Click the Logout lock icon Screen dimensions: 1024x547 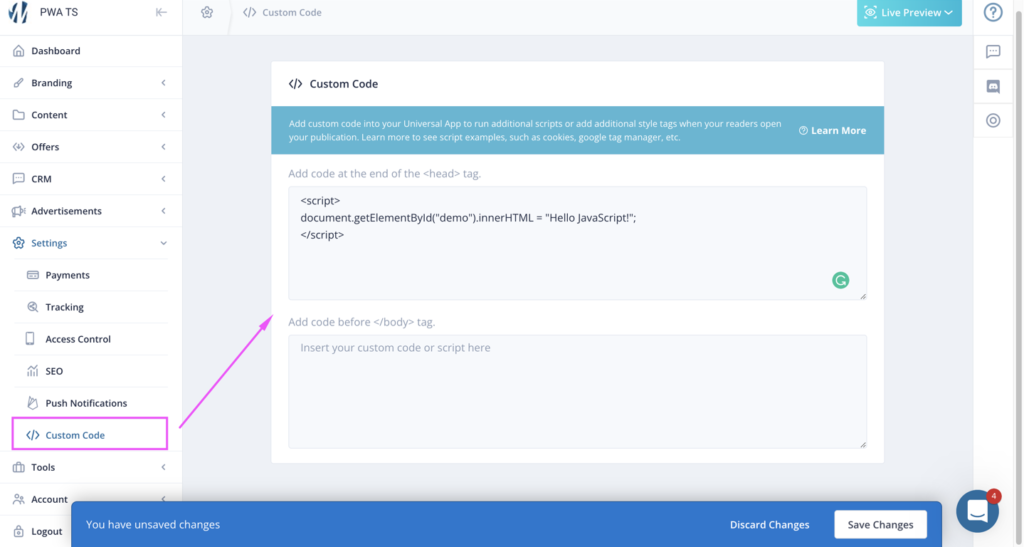click(18, 531)
